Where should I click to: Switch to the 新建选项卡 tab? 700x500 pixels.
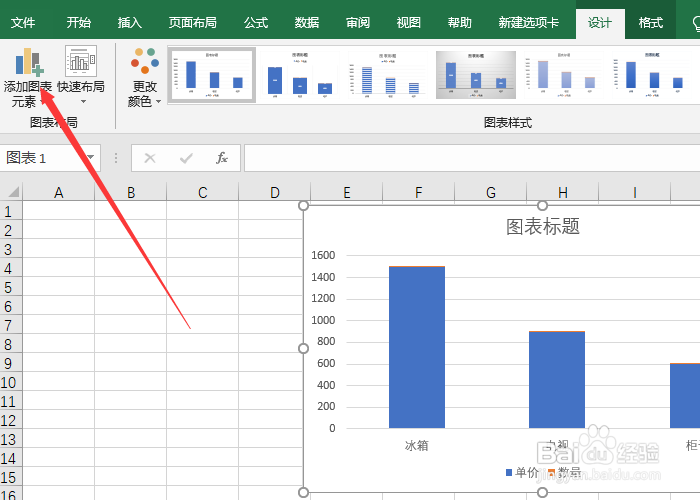click(529, 22)
